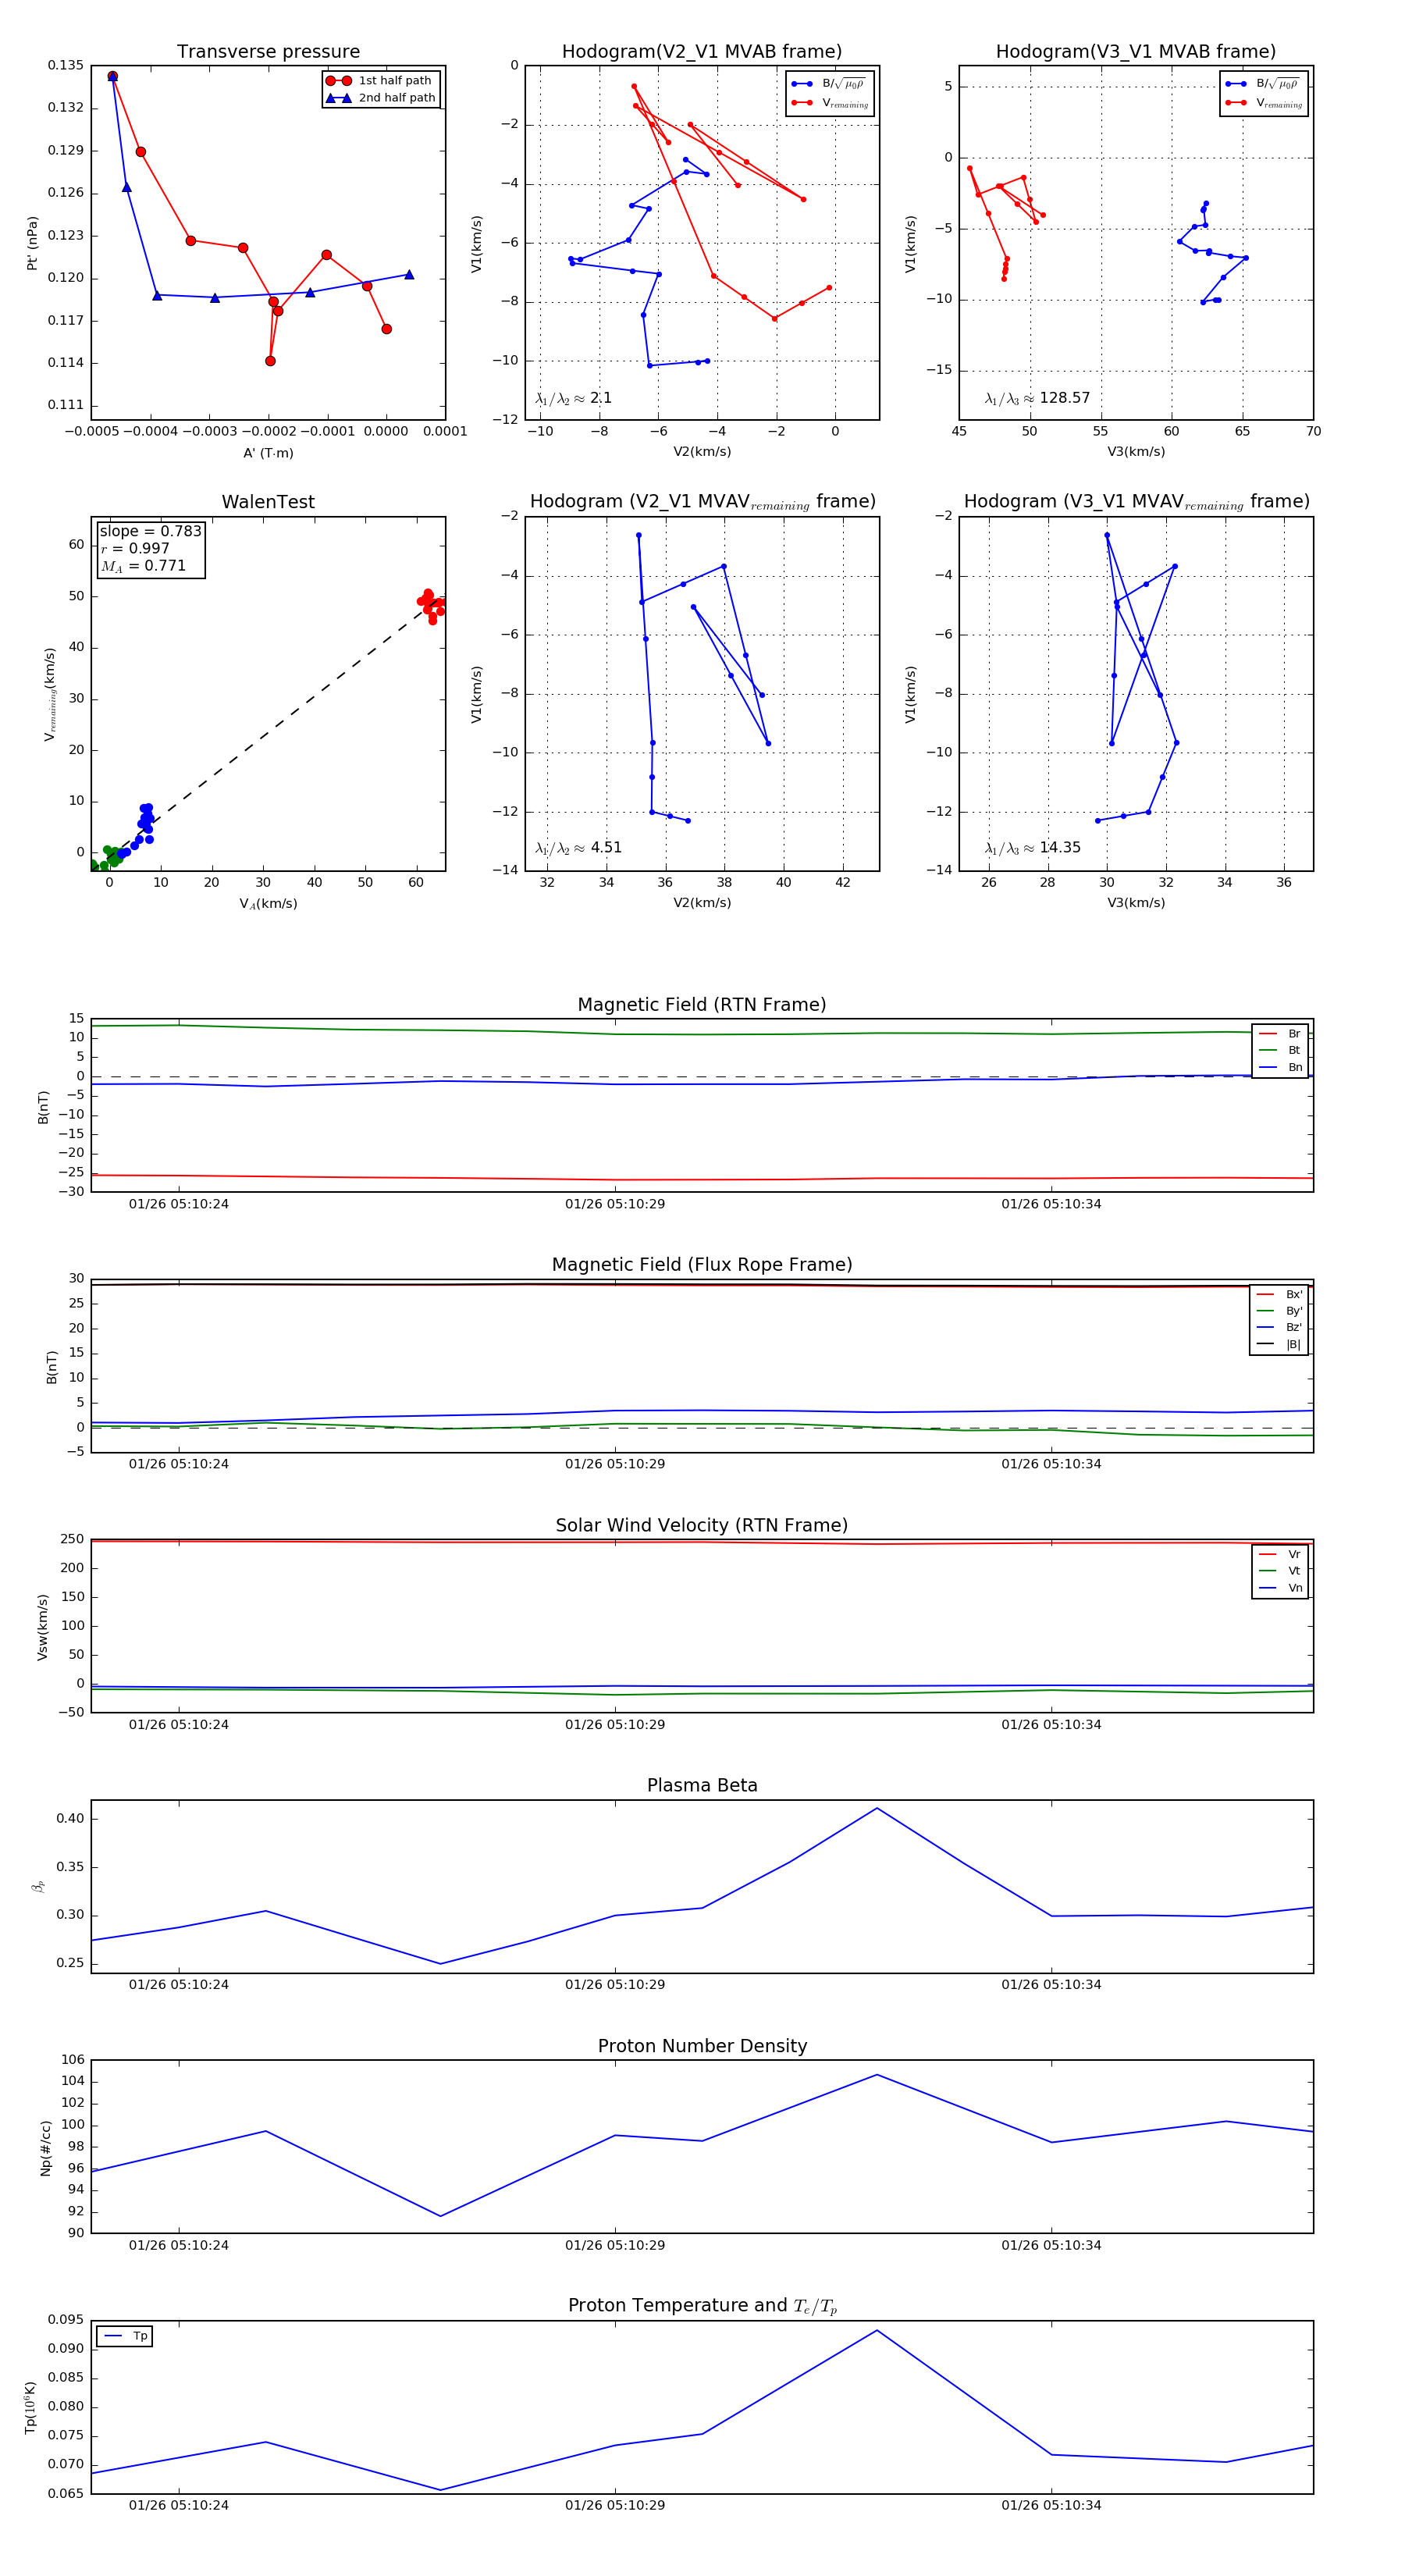Viewport: 1405px width, 2576px height.
Task: Select the "|B|" legend entry
Action: pyautogui.click(x=1279, y=1344)
